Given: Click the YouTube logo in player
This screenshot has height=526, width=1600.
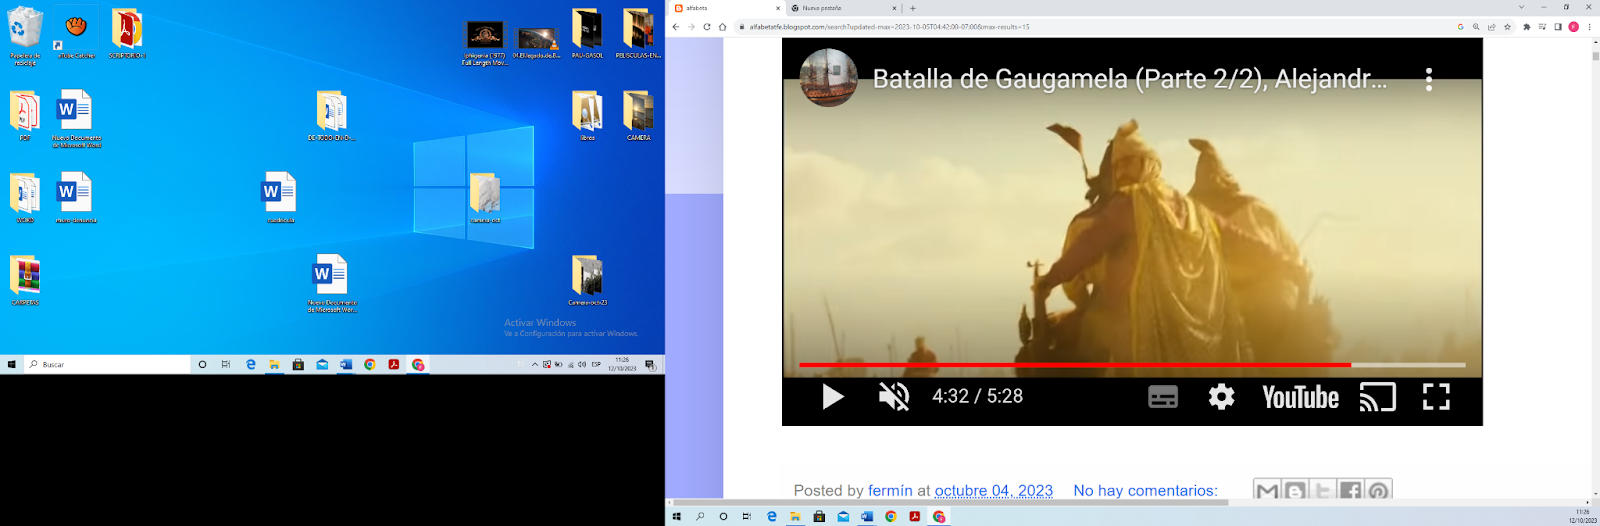Looking at the screenshot, I should pos(1300,397).
